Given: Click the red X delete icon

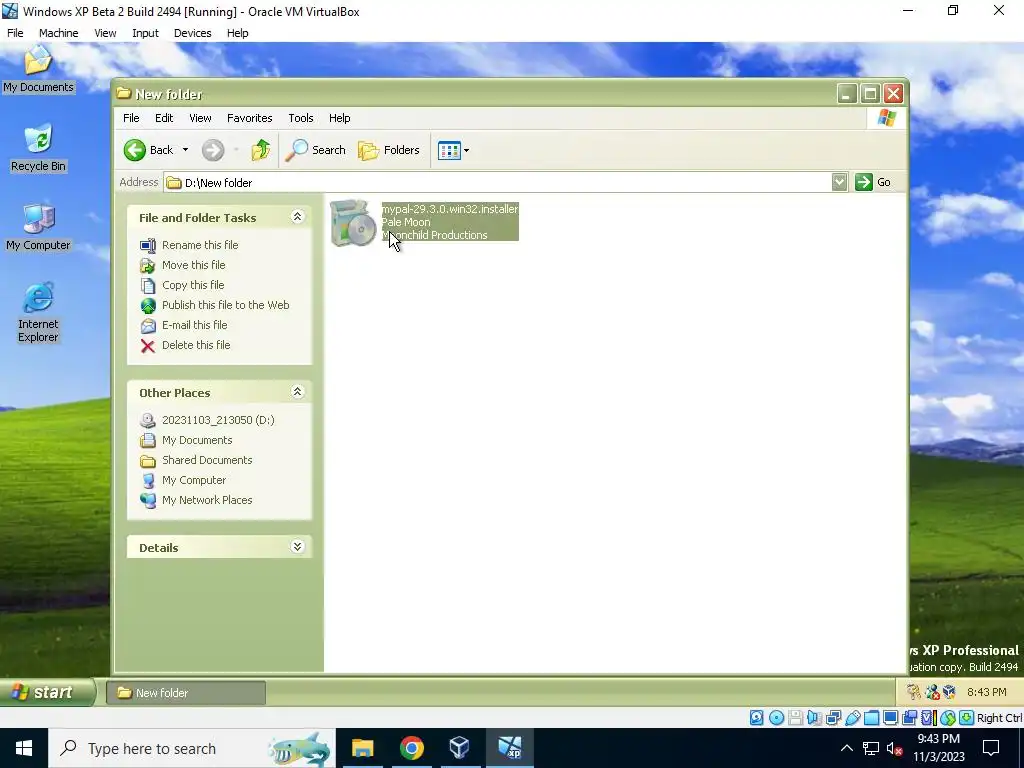Looking at the screenshot, I should [x=148, y=345].
